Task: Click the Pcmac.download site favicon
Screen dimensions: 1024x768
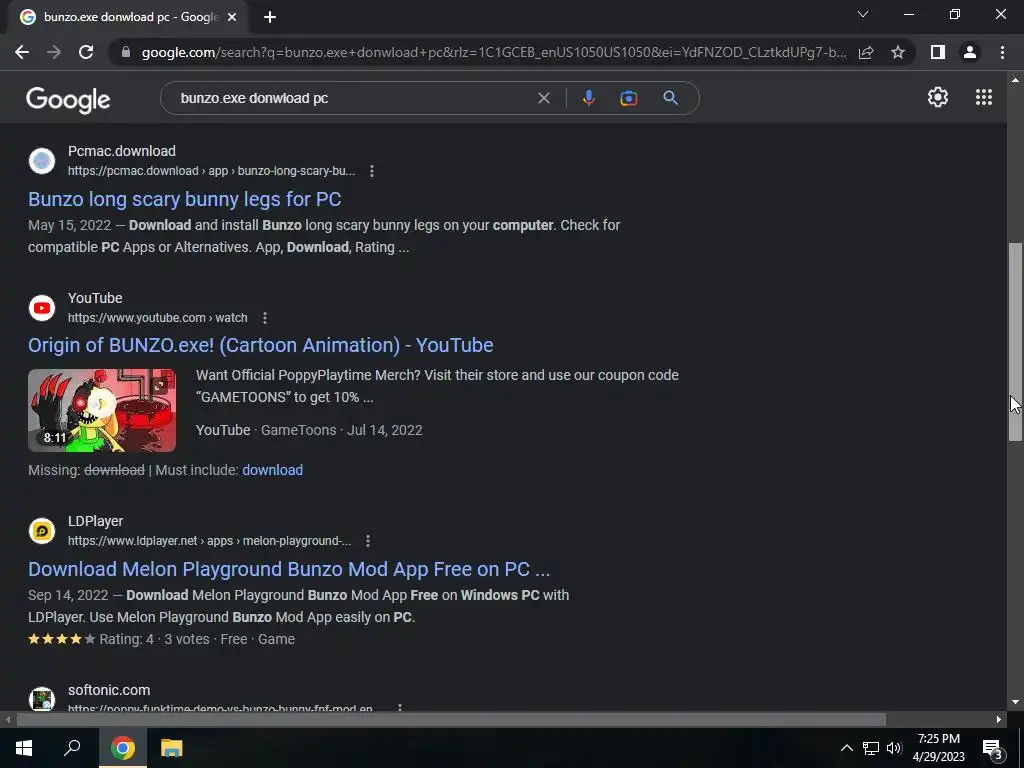Action: [42, 161]
